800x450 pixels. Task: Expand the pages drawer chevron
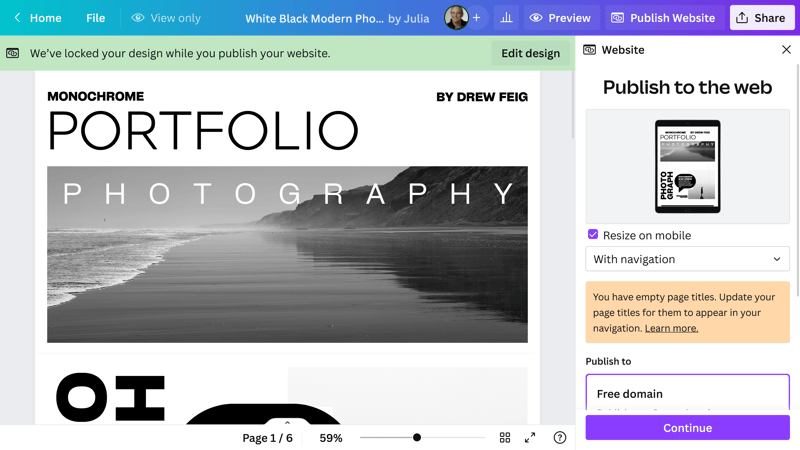pos(287,422)
